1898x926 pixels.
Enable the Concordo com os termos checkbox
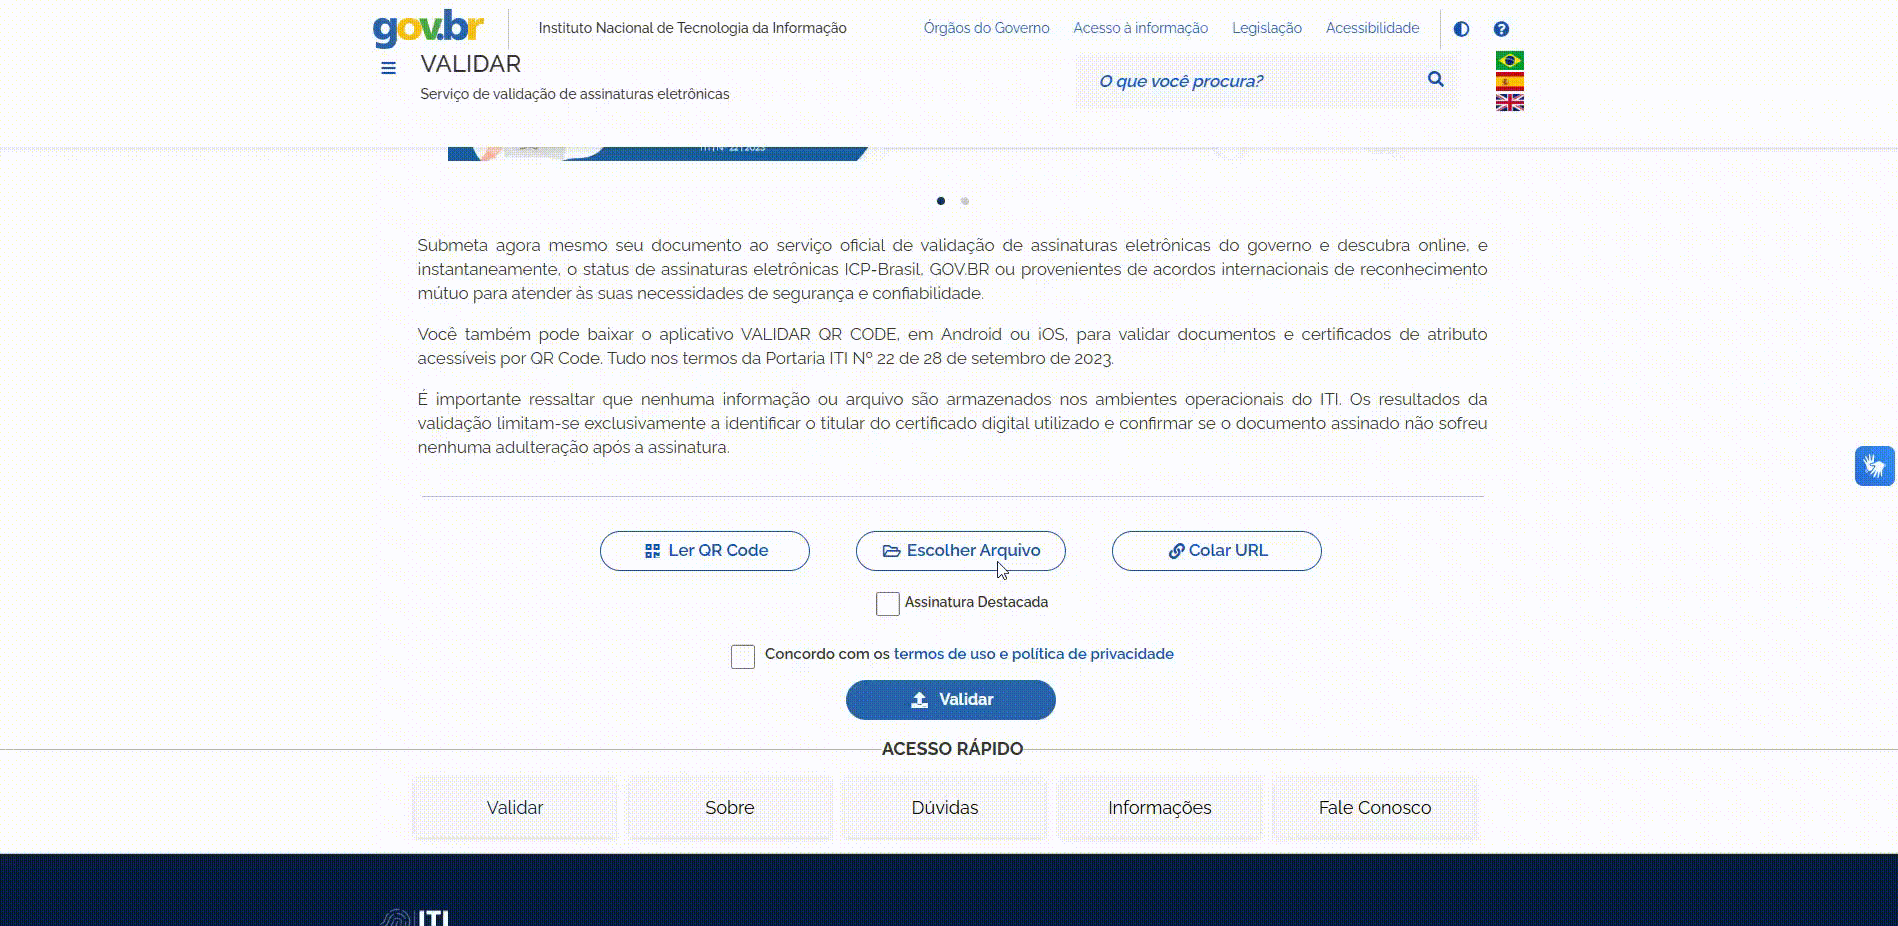(x=742, y=656)
